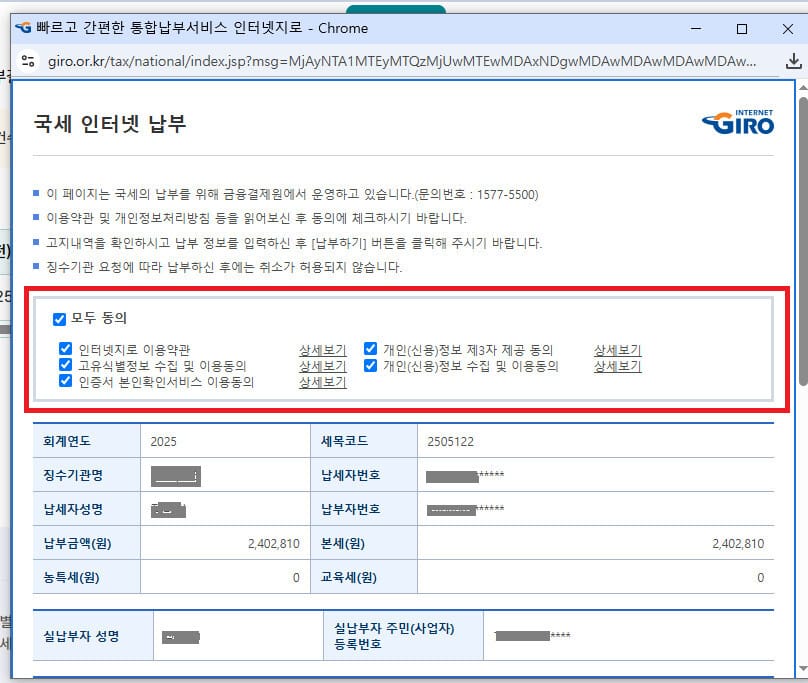Click the site permissions icon beside the URL

(27, 62)
